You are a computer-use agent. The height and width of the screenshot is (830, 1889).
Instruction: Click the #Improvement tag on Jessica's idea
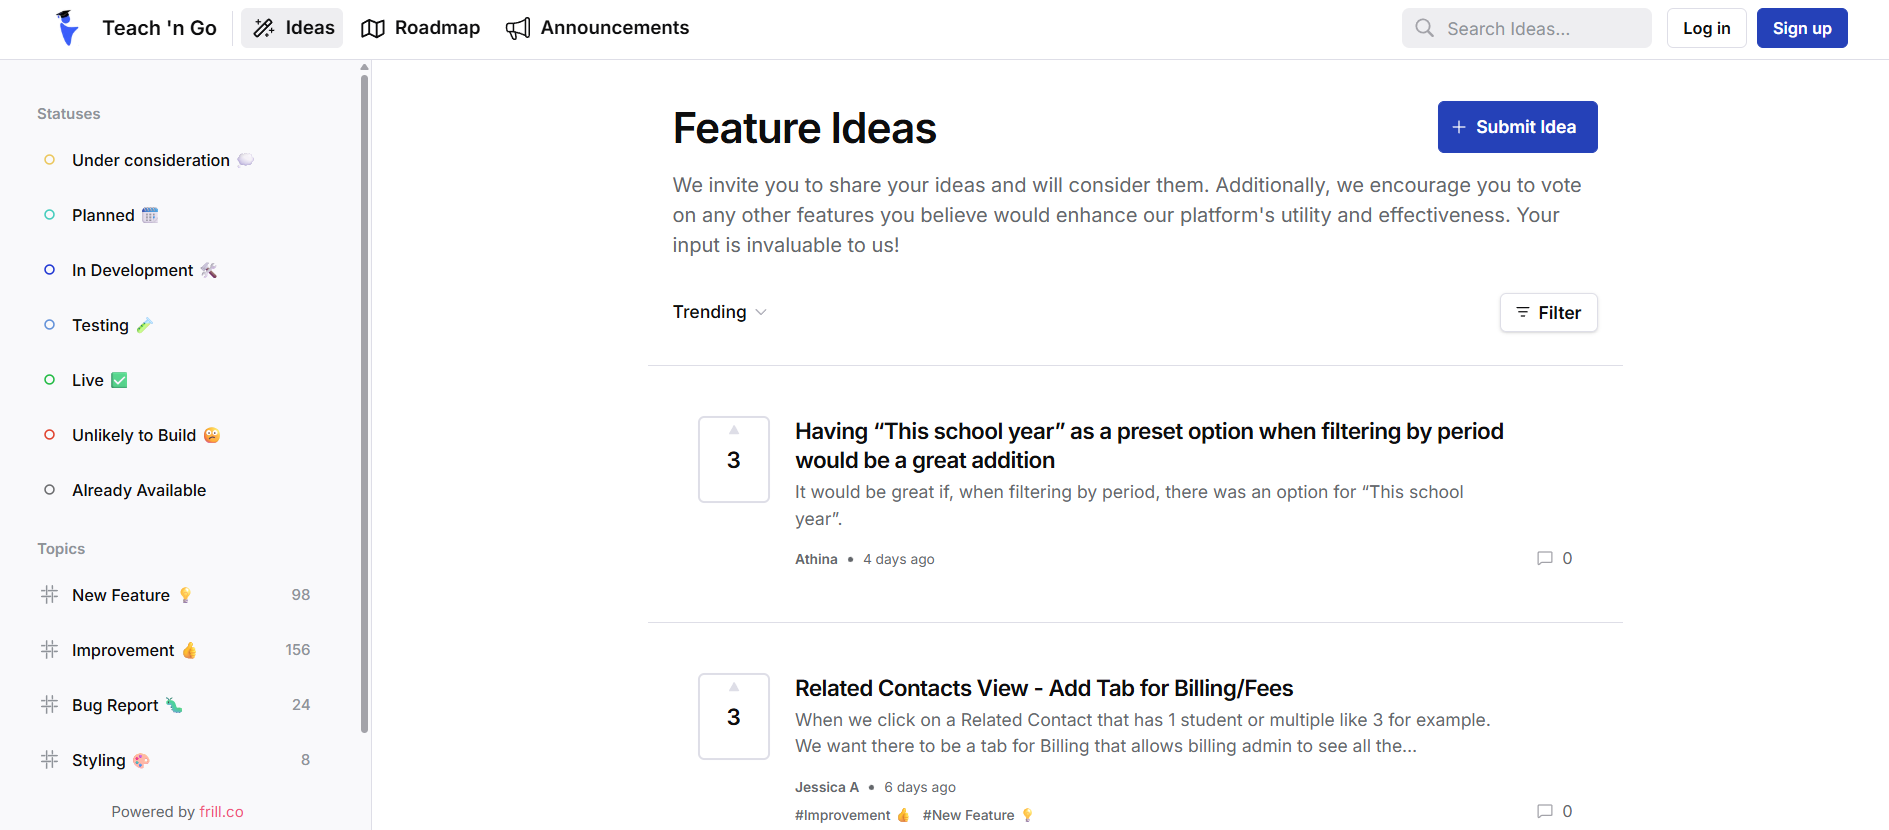[852, 815]
